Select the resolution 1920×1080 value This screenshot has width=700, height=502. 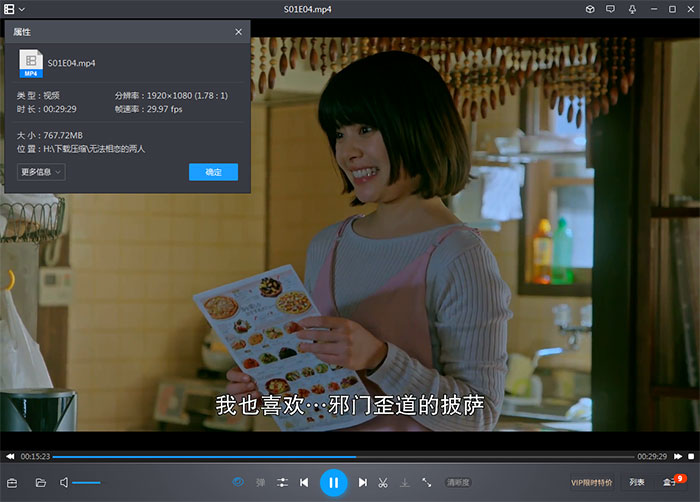coord(187,96)
